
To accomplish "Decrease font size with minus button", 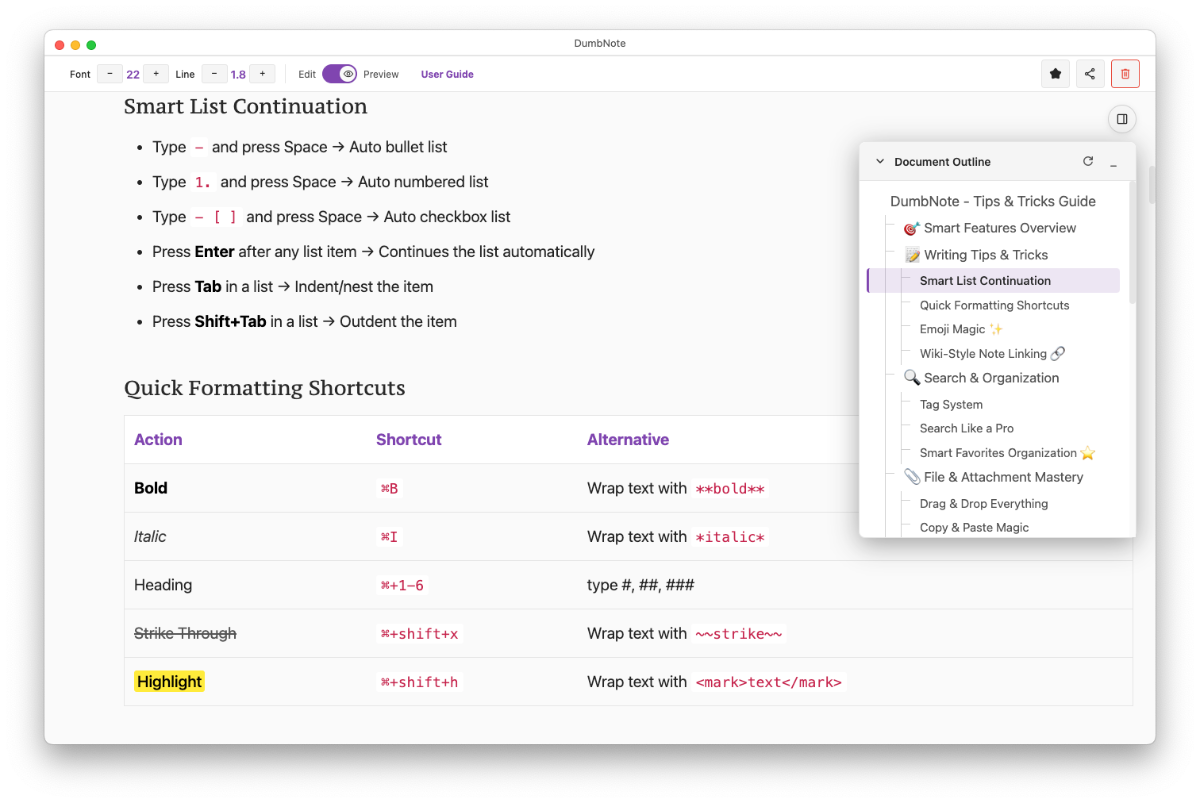I will [x=110, y=74].
